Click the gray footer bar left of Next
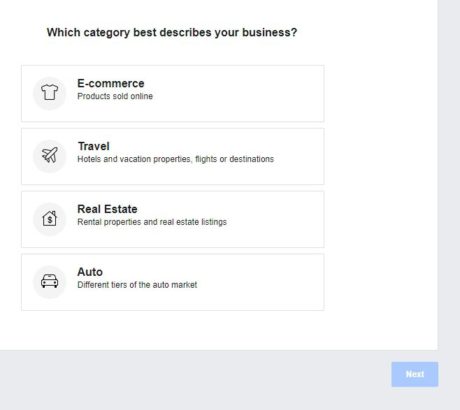460x410 pixels. (195, 380)
